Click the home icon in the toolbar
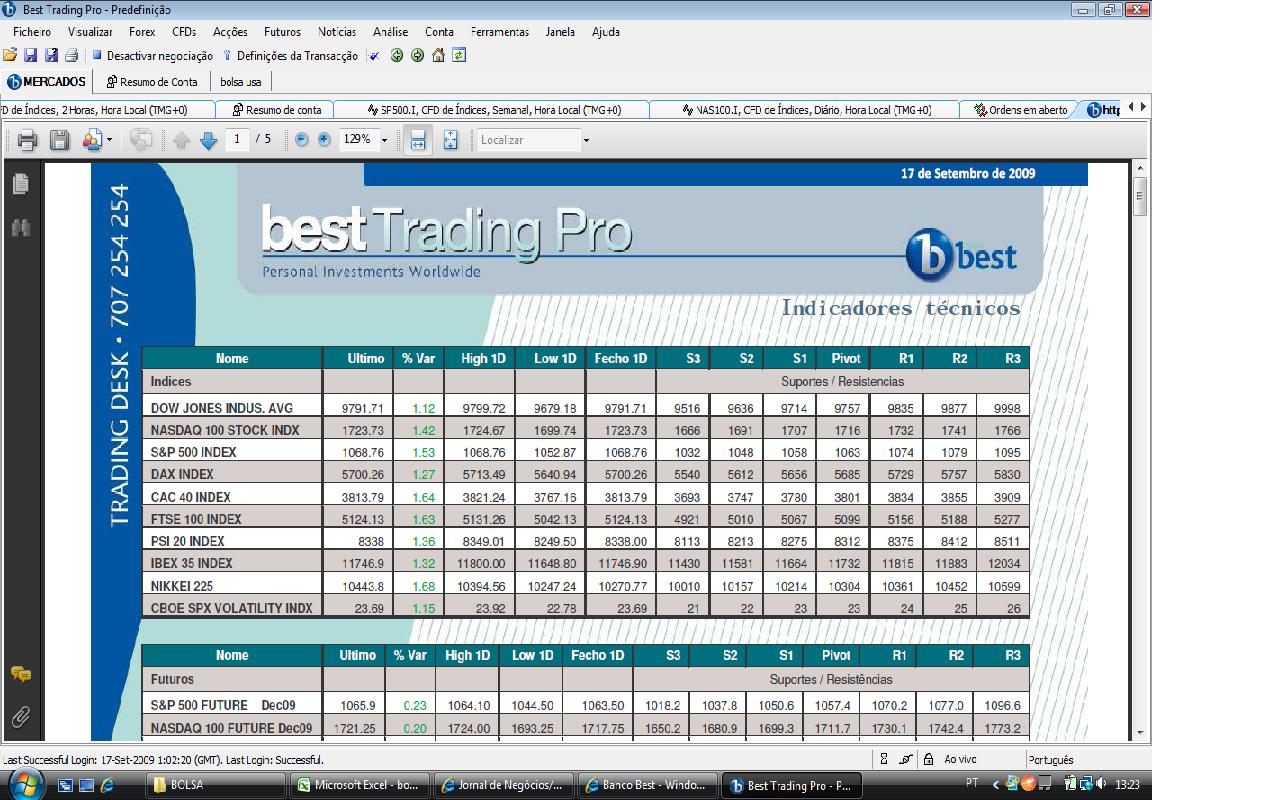1280x800 pixels. point(438,56)
